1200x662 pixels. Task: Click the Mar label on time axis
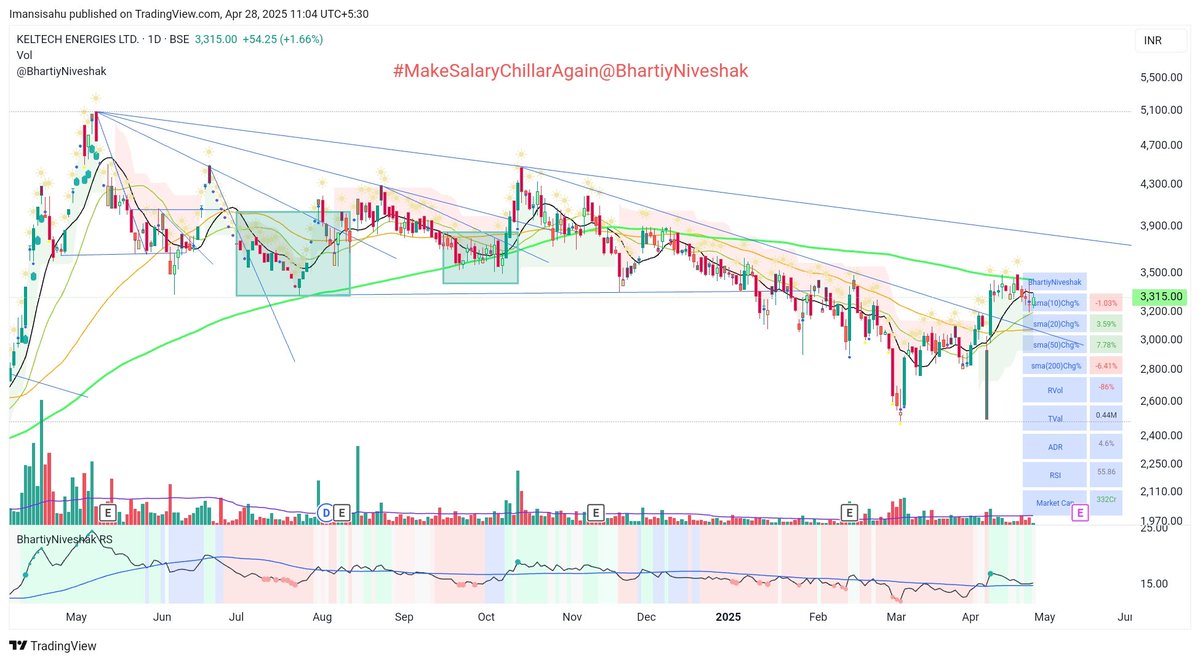(896, 617)
